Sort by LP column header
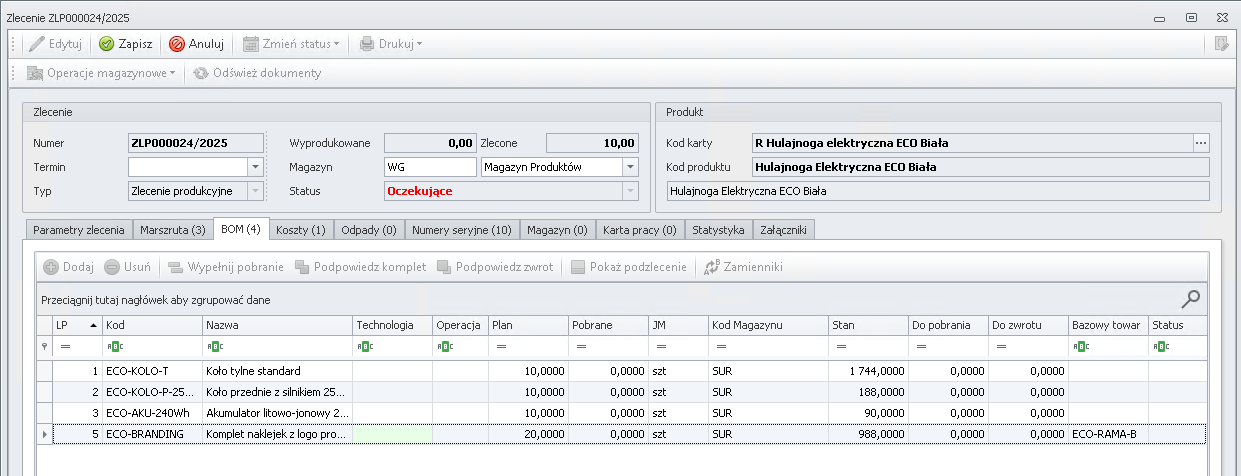1241x476 pixels. (x=78, y=325)
